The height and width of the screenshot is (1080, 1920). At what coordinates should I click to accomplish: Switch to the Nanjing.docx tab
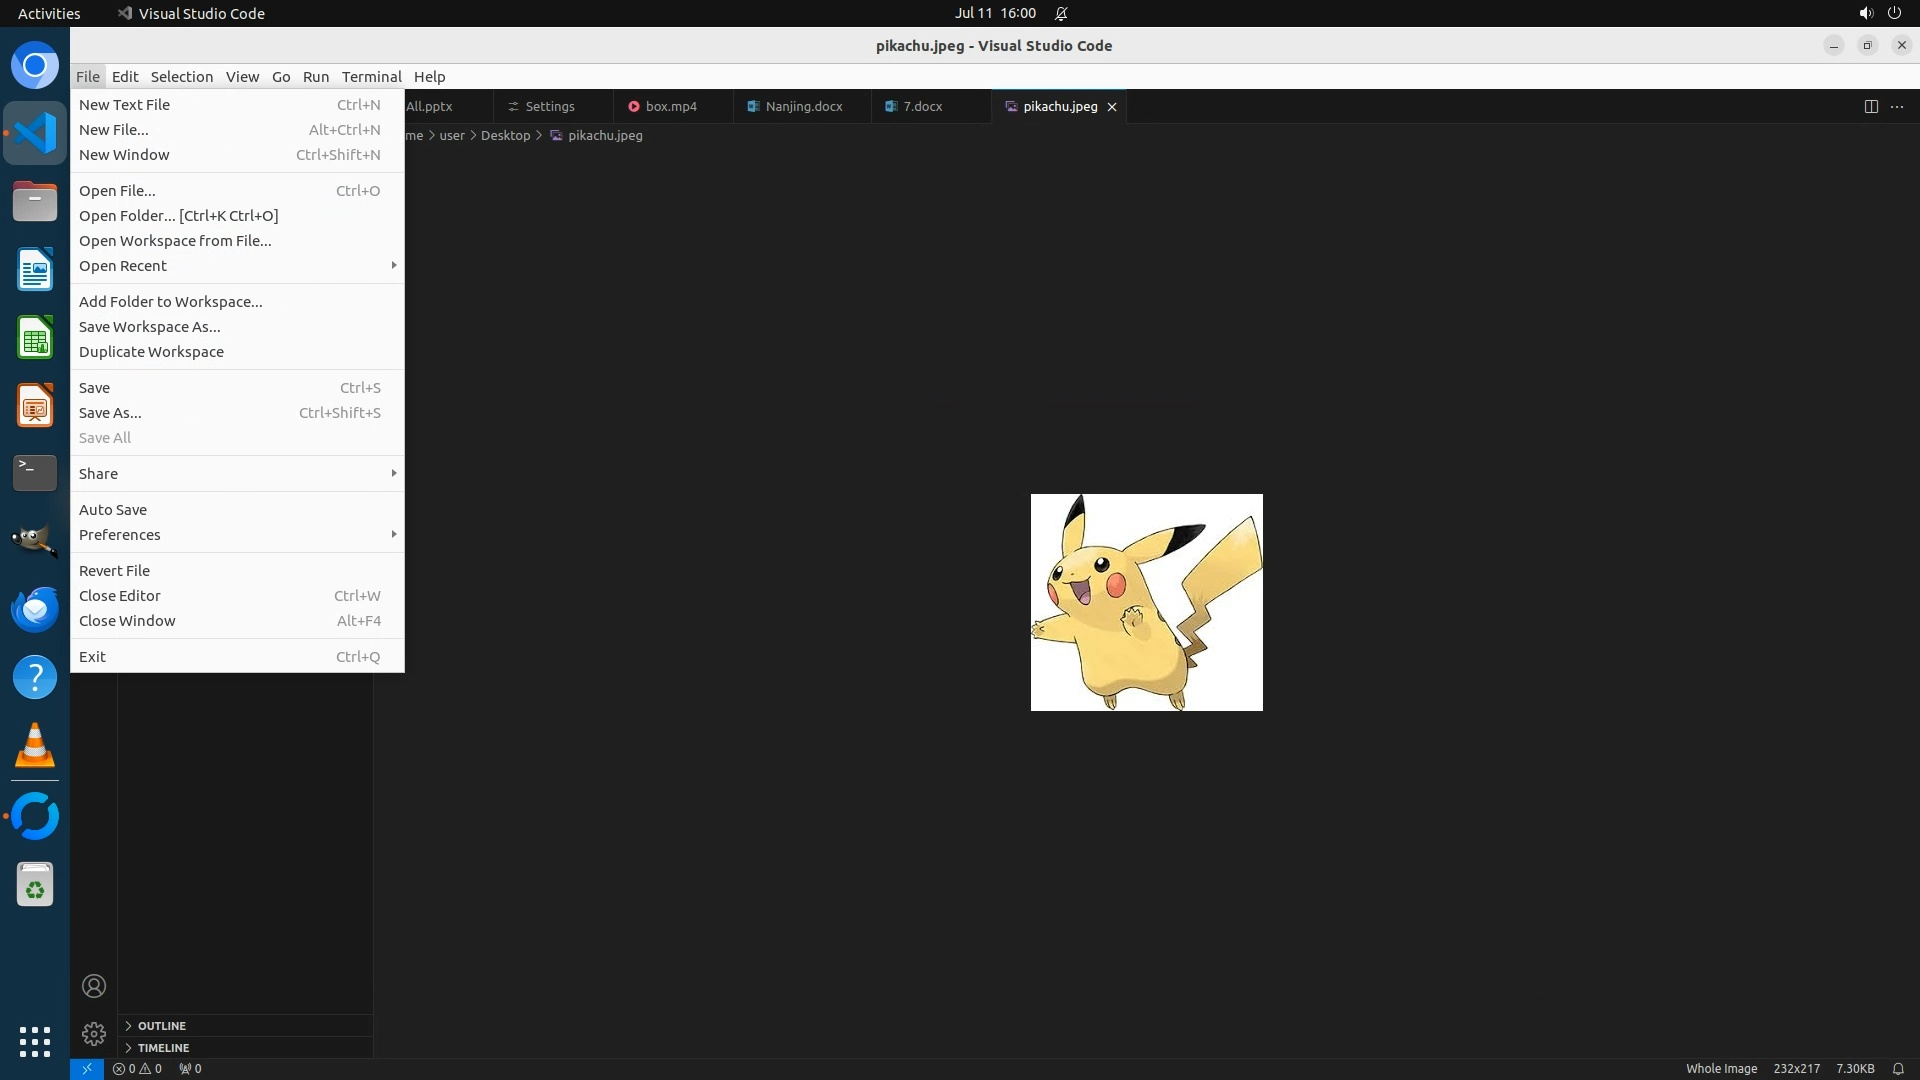pos(803,106)
